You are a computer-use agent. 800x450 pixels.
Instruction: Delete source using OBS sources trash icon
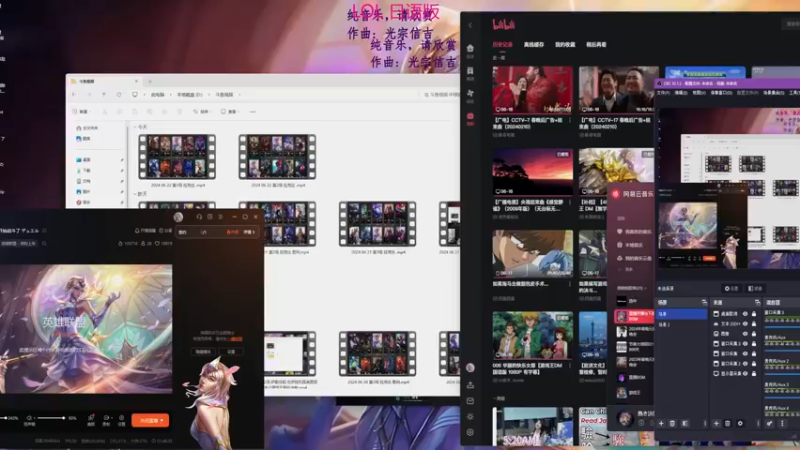tap(728, 423)
